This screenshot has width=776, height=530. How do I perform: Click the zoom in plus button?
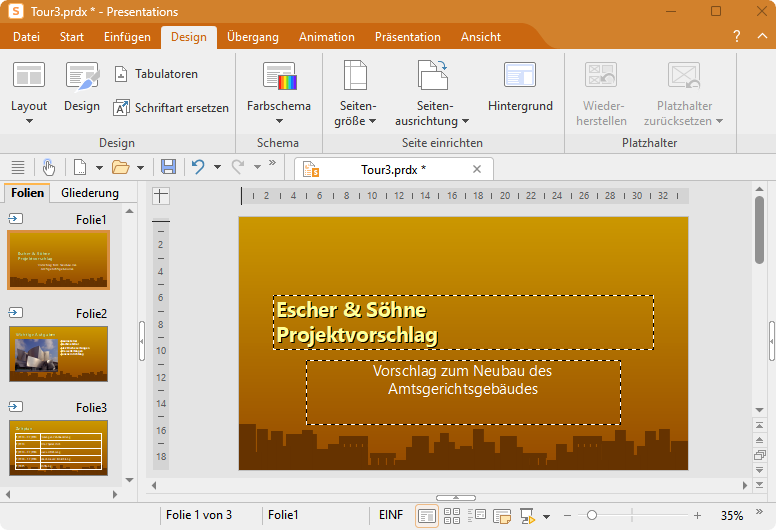(697, 516)
